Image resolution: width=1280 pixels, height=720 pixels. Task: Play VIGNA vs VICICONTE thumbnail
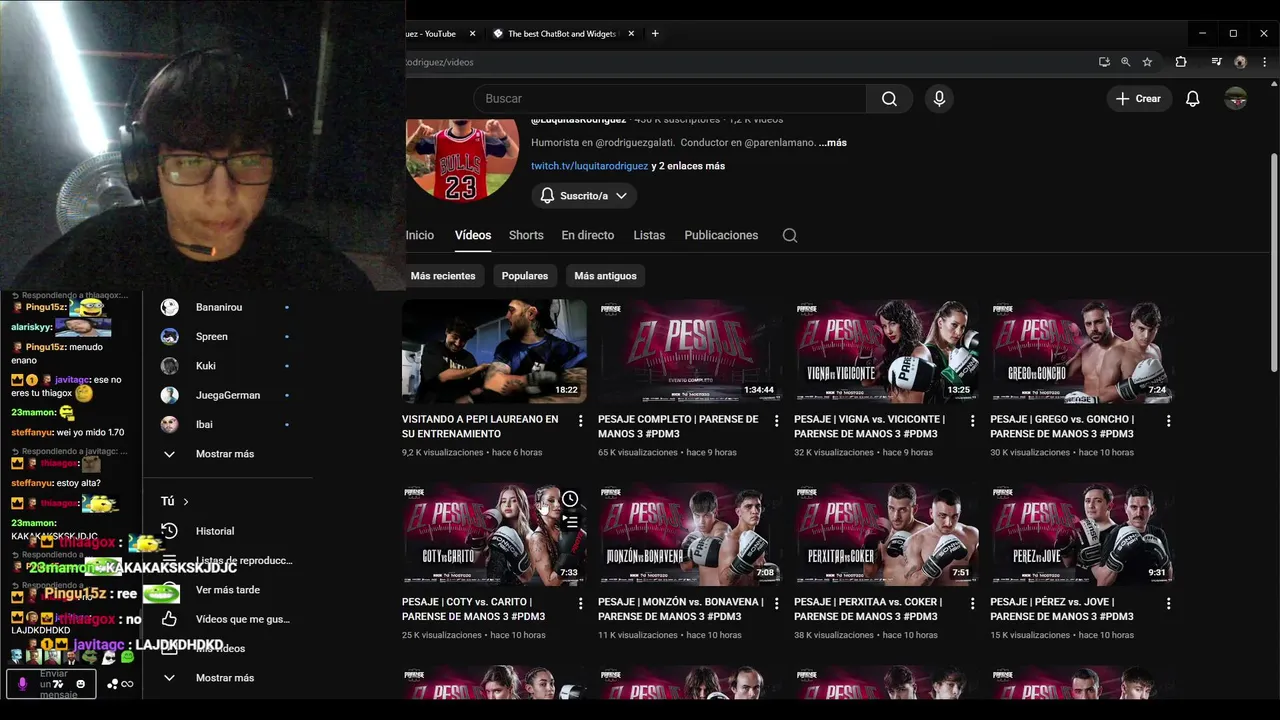886,351
